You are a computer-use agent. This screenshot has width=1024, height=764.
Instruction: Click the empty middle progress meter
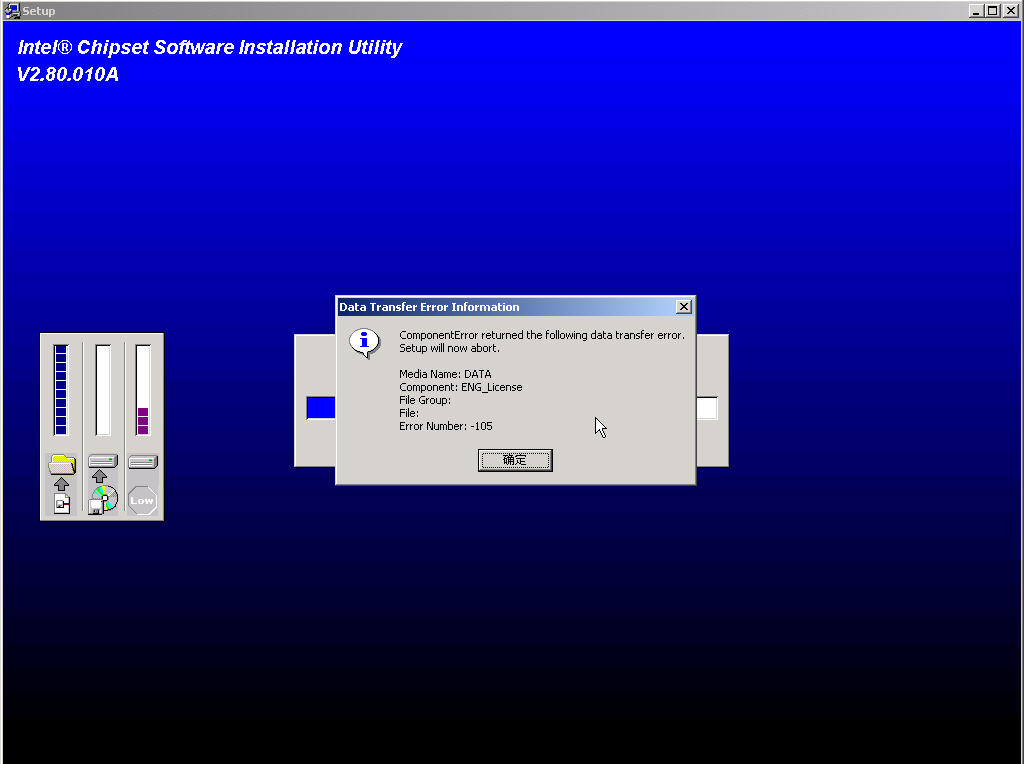click(x=103, y=390)
